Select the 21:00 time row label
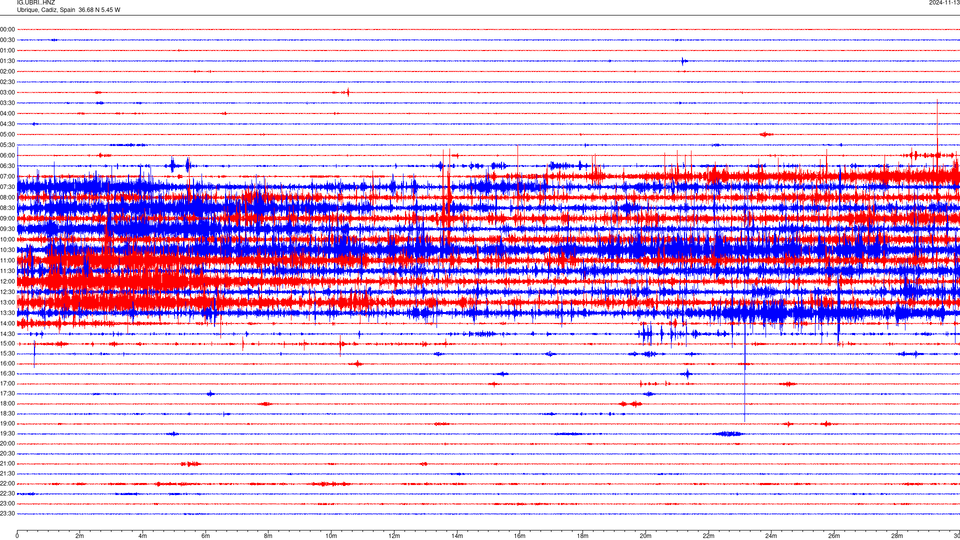This screenshot has height=540, width=960. (7, 463)
